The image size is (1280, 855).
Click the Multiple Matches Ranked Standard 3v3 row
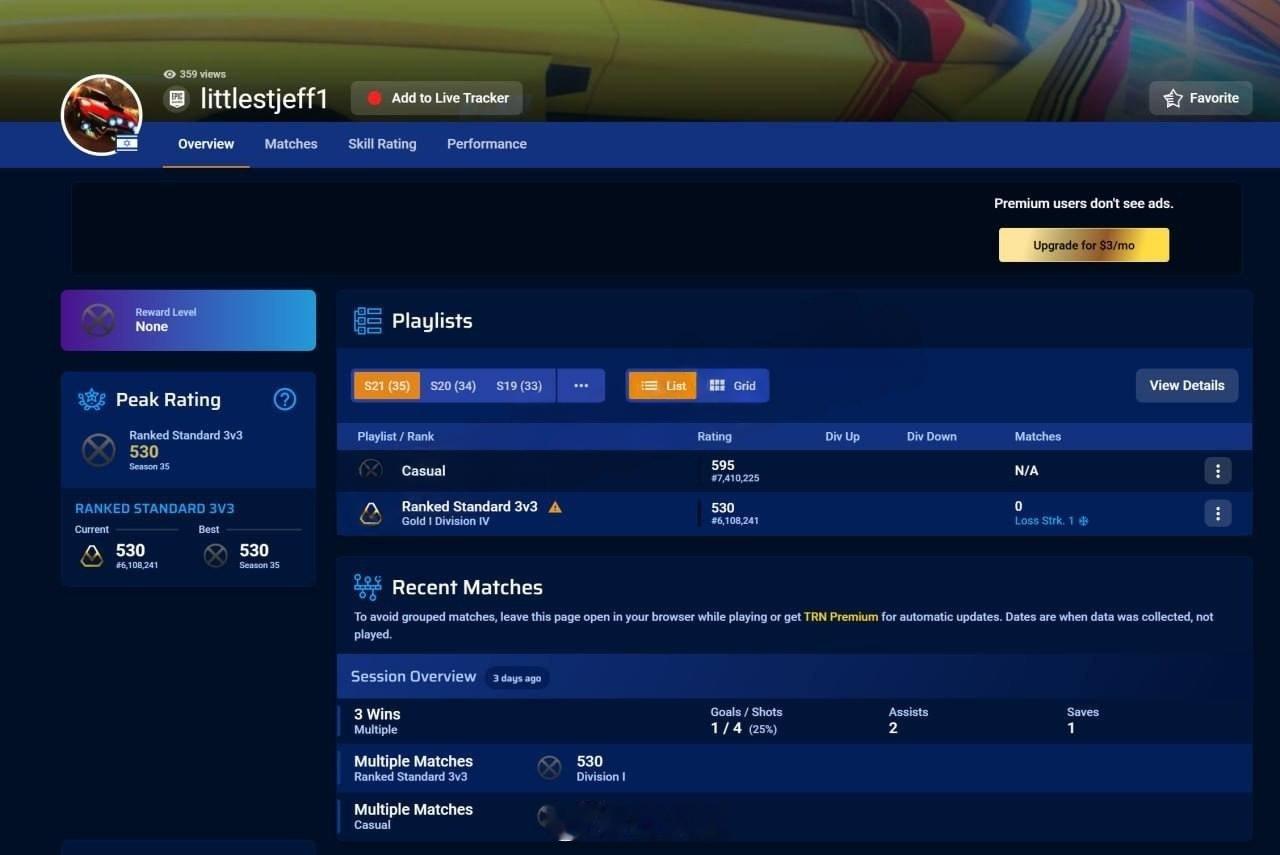click(x=794, y=768)
